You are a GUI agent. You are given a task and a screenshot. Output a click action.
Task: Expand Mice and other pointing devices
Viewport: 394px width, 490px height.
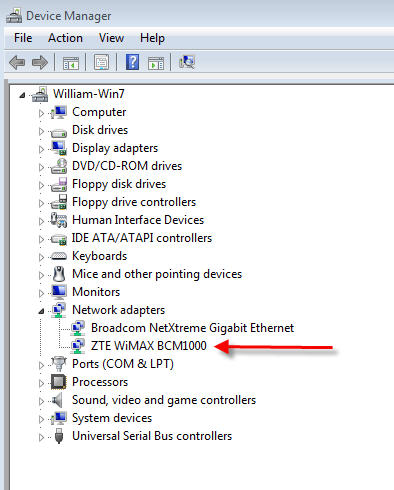(41, 275)
